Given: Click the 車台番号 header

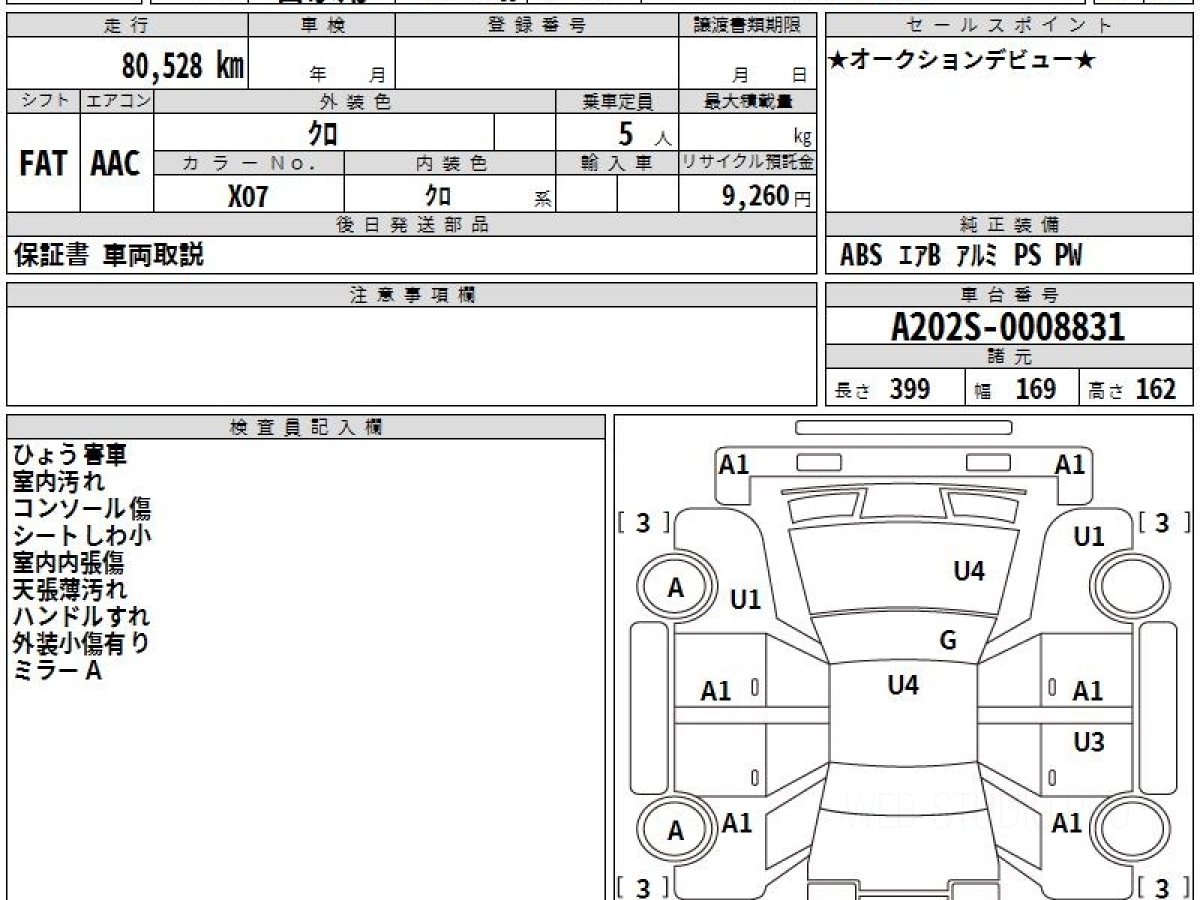Looking at the screenshot, I should (1010, 295).
